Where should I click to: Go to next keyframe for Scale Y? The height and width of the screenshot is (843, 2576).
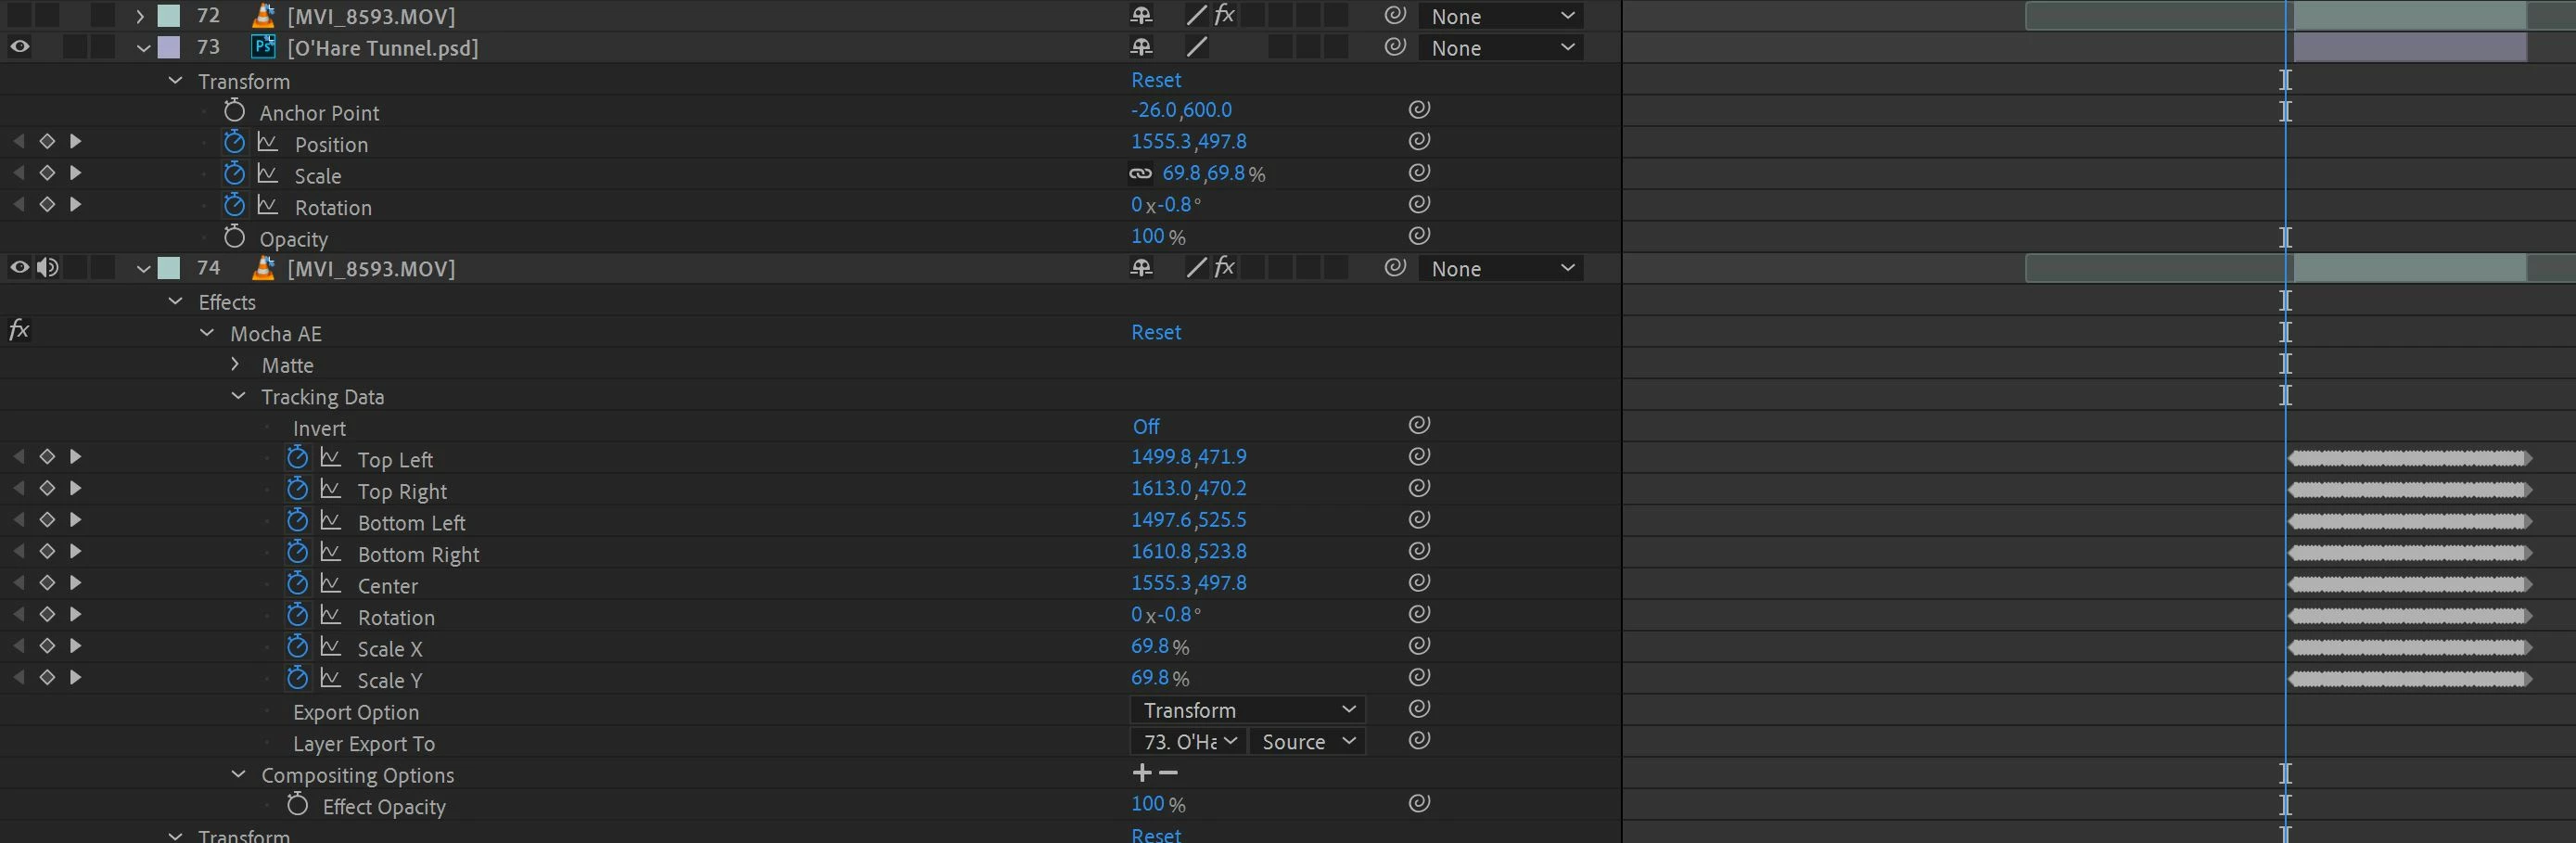pyautogui.click(x=76, y=678)
